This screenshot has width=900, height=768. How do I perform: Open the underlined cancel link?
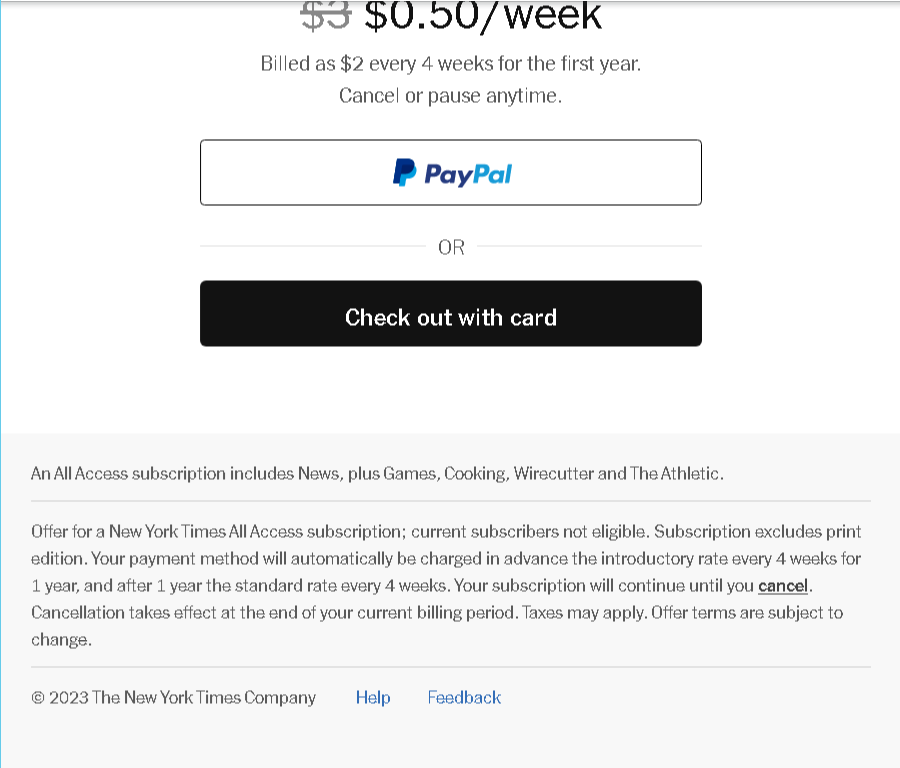tap(783, 585)
